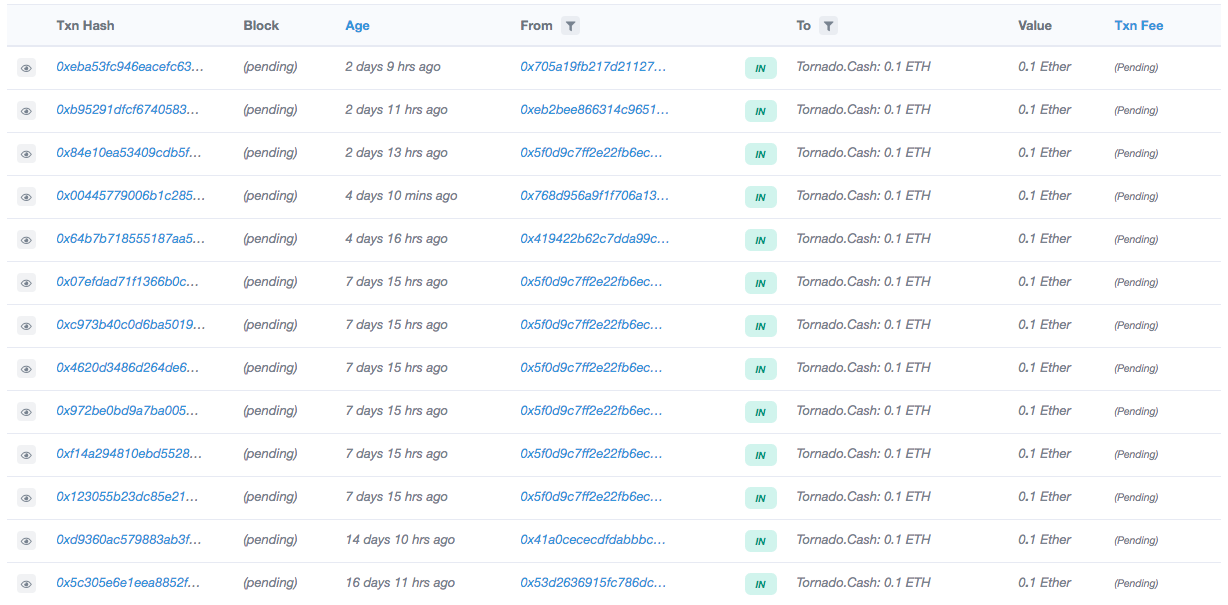Open eye preview for transaction 0xeba53fc946

26,68
